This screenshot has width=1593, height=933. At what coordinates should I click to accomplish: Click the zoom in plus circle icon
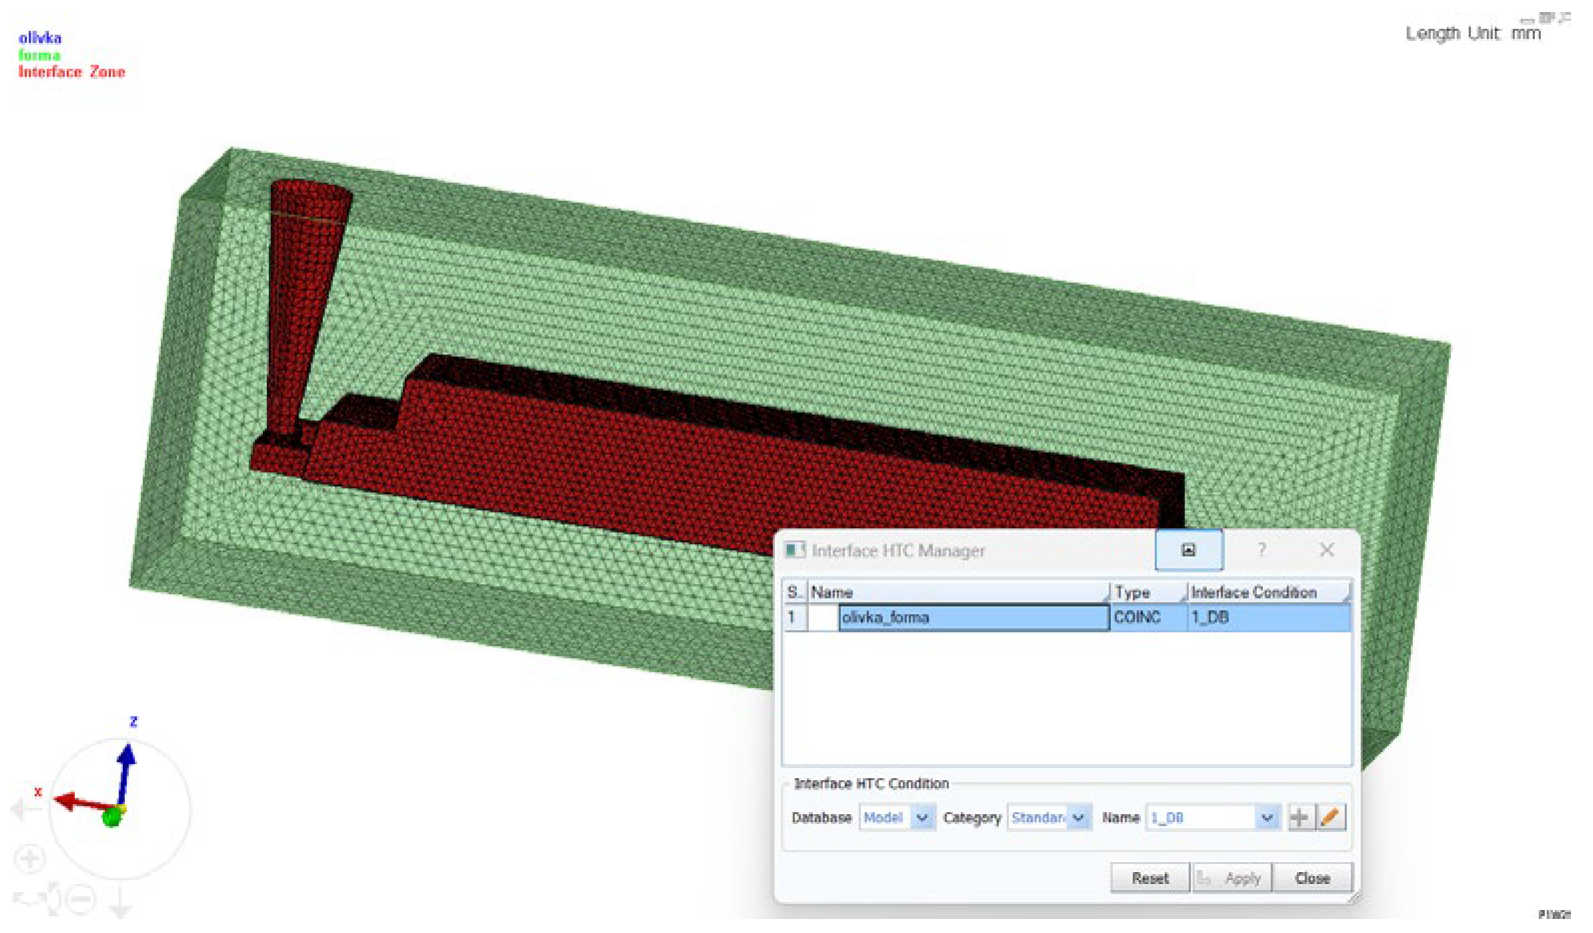[x=29, y=858]
